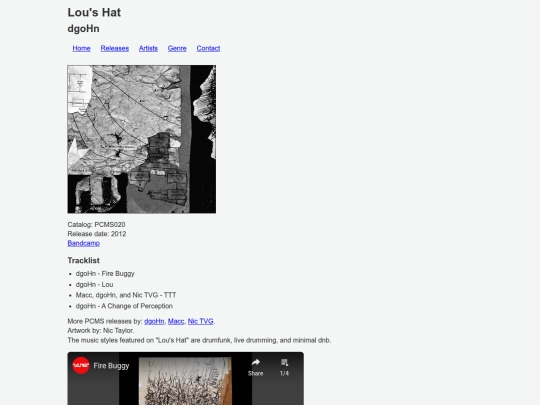Select the dgoHn - Fire Buggy tracklist entry
Screen dimensions: 540x405
pyautogui.click(x=105, y=273)
